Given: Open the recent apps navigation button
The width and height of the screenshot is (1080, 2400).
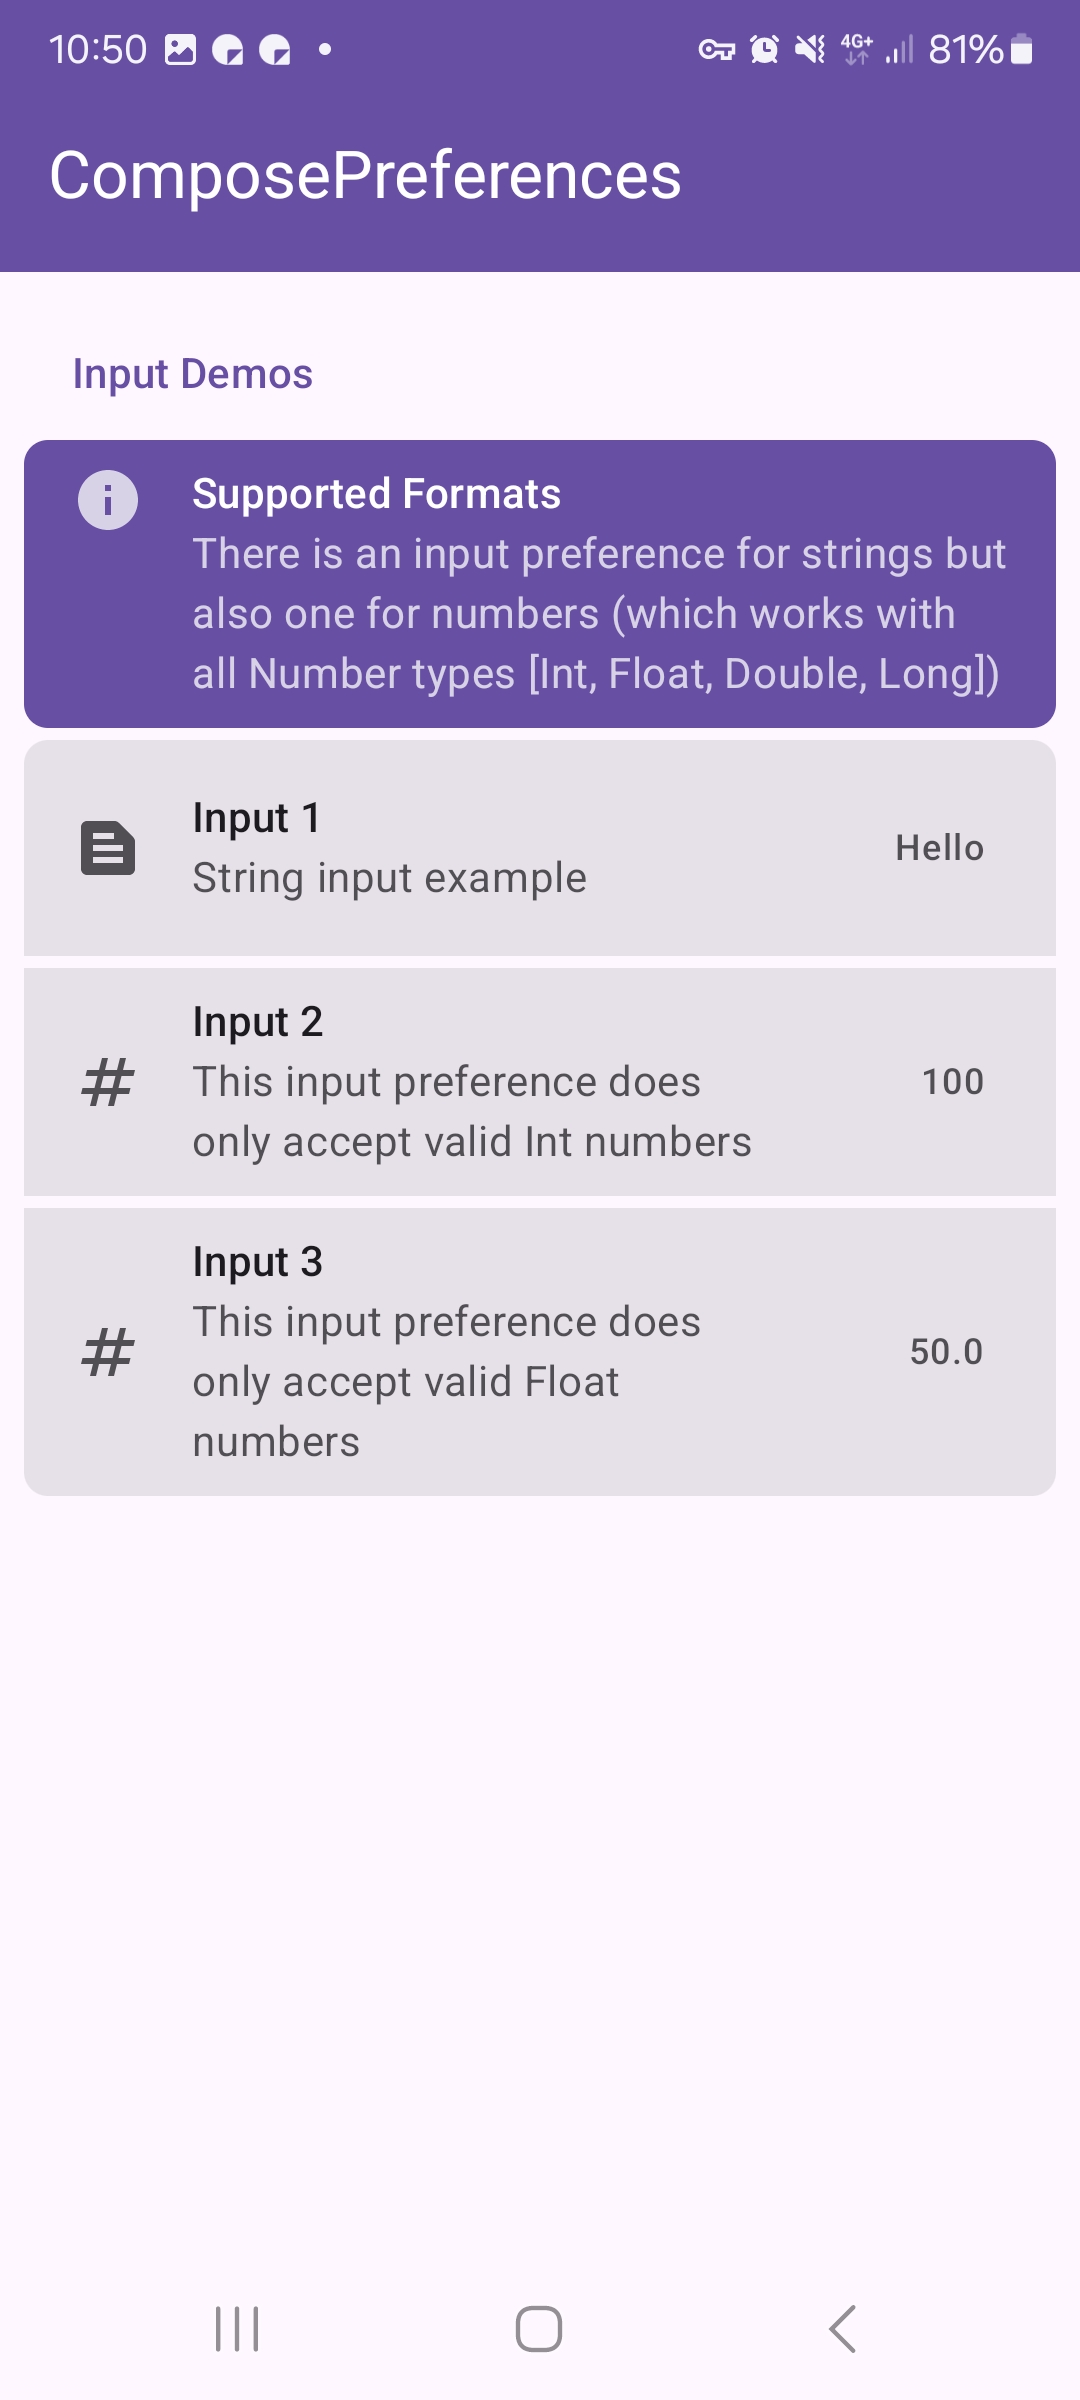Looking at the screenshot, I should click(x=237, y=2329).
